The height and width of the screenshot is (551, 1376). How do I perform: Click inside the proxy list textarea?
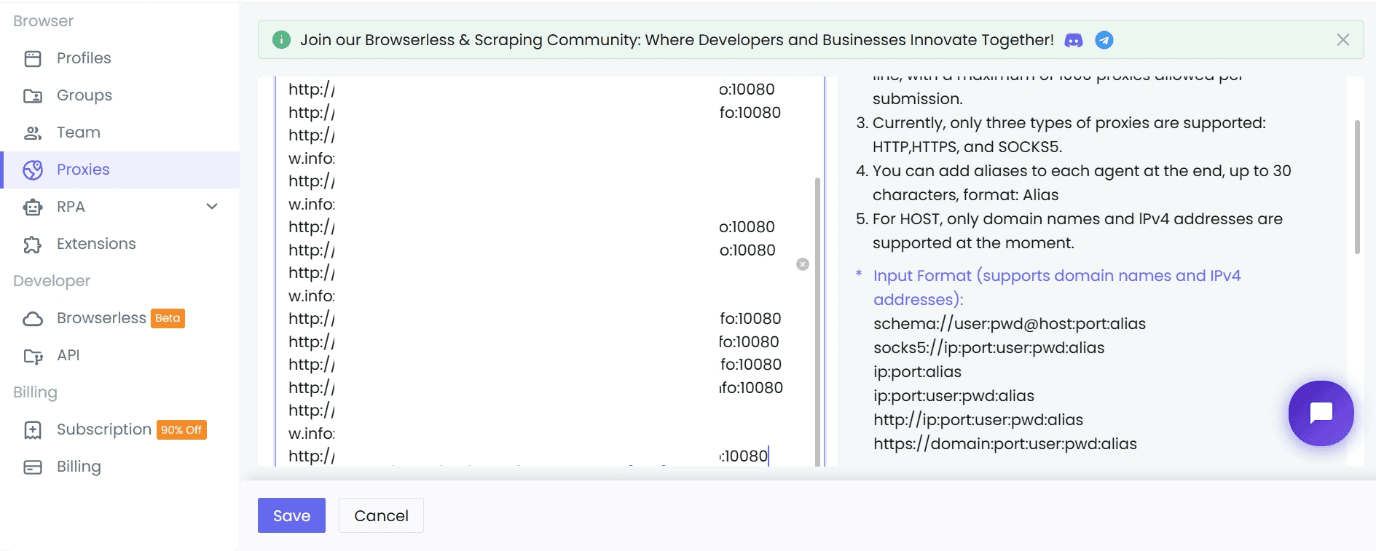550,272
